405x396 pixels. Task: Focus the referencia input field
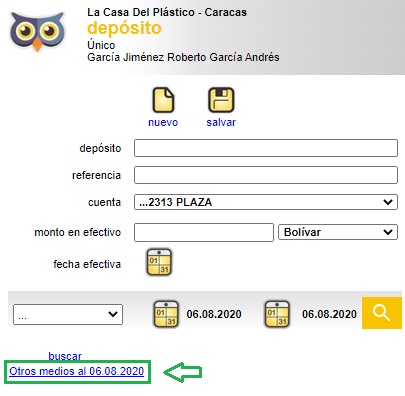pos(266,175)
